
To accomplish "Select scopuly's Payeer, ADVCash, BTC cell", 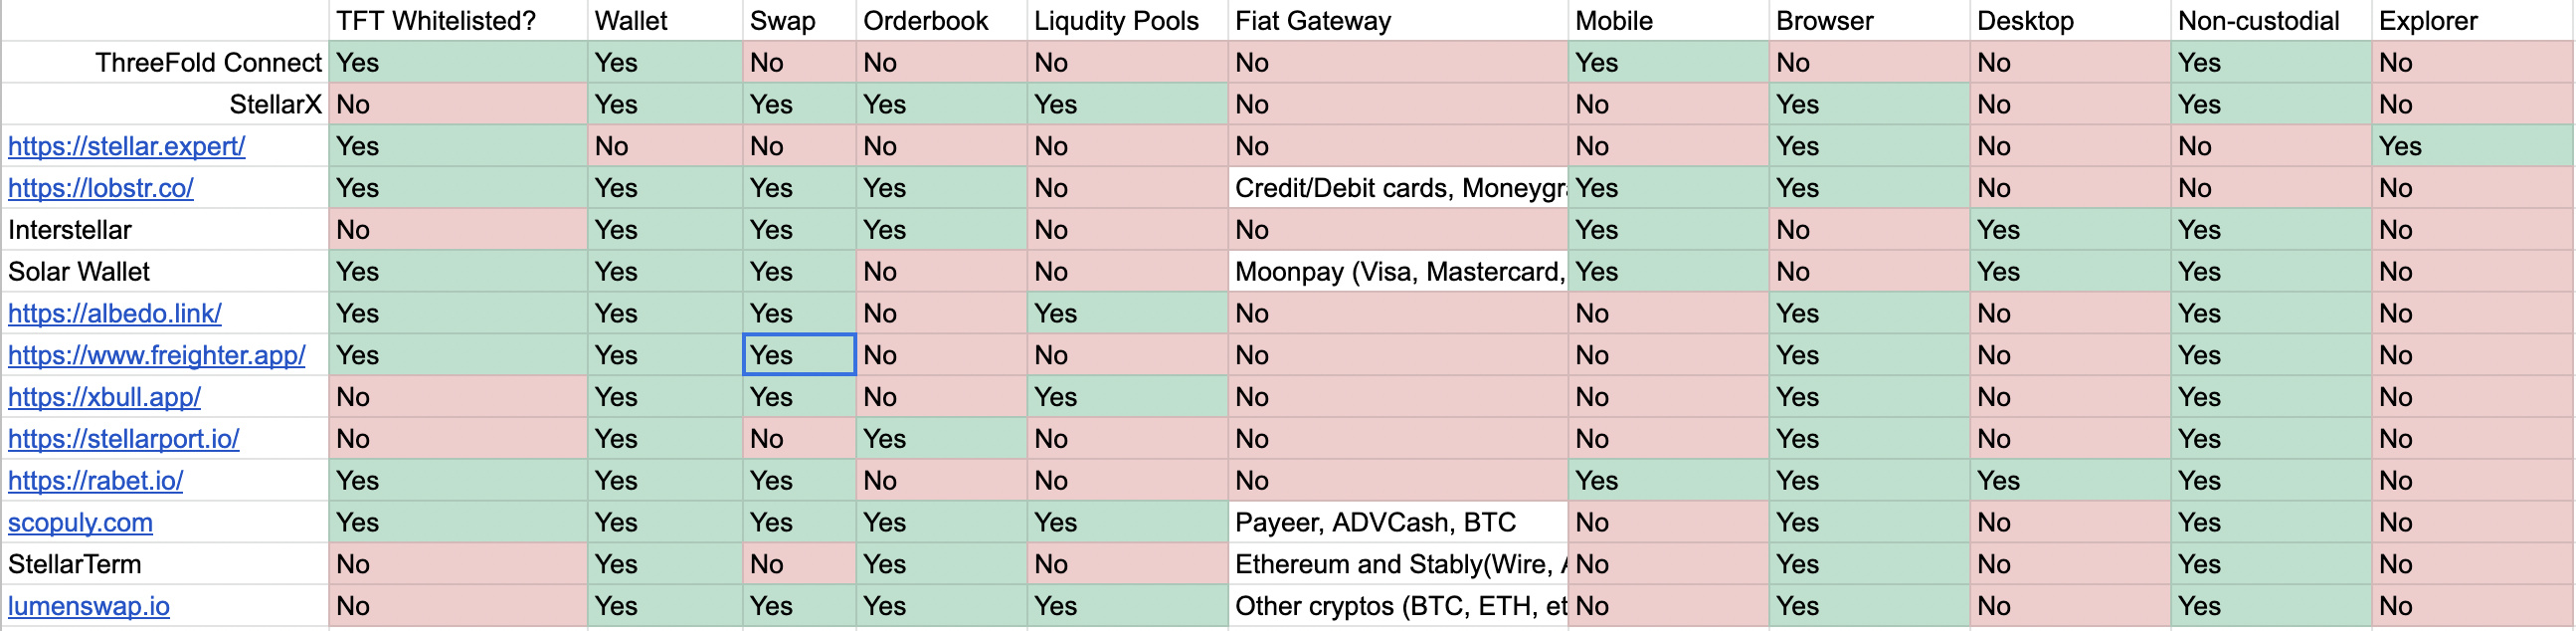I will (1397, 523).
